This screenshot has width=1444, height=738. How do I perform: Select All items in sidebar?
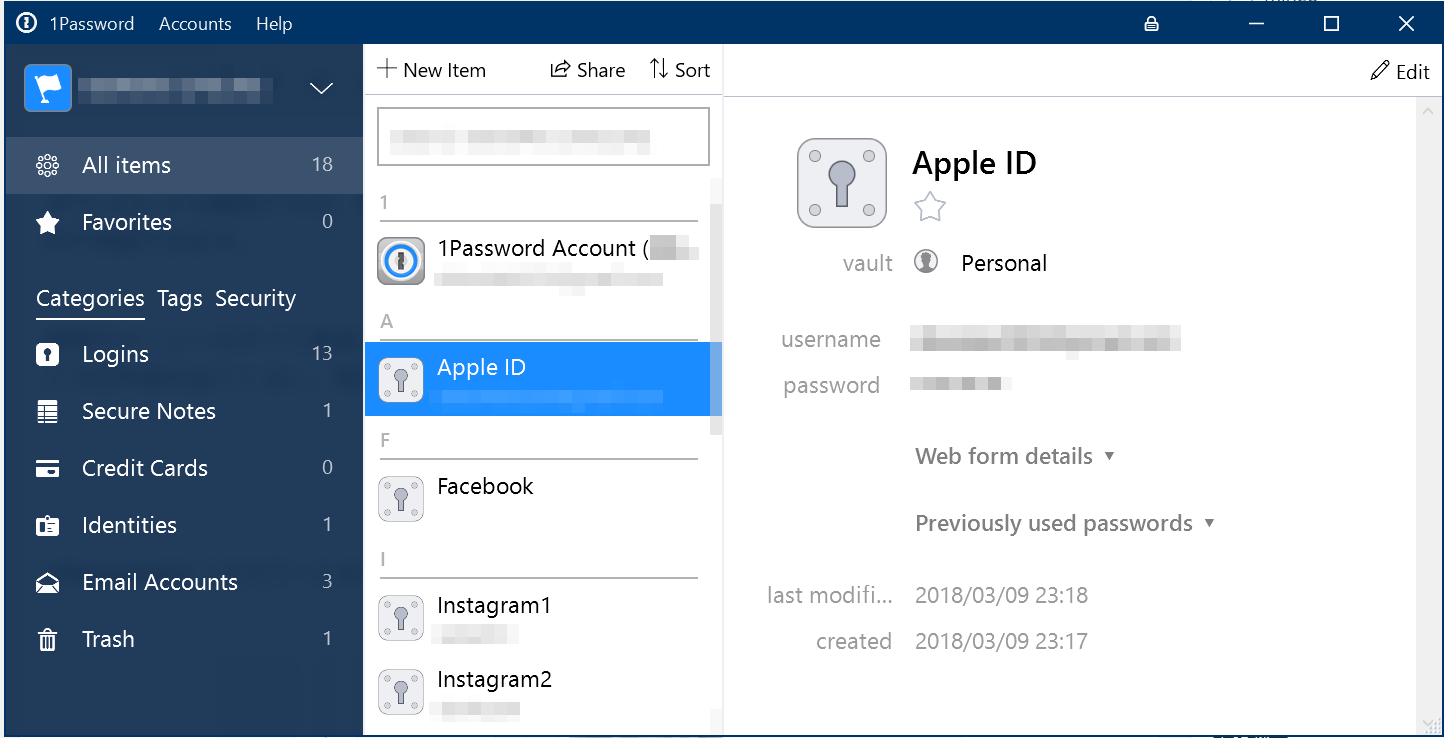pyautogui.click(x=184, y=165)
